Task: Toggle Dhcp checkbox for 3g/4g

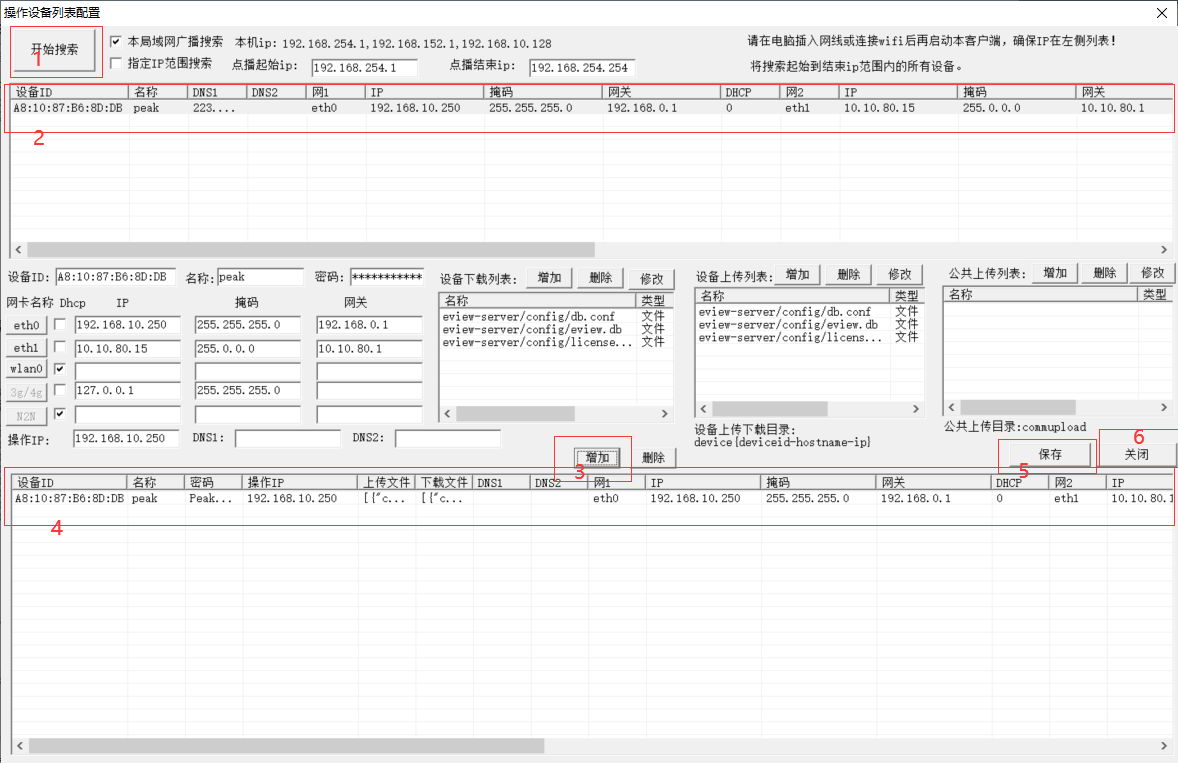Action: [60, 390]
